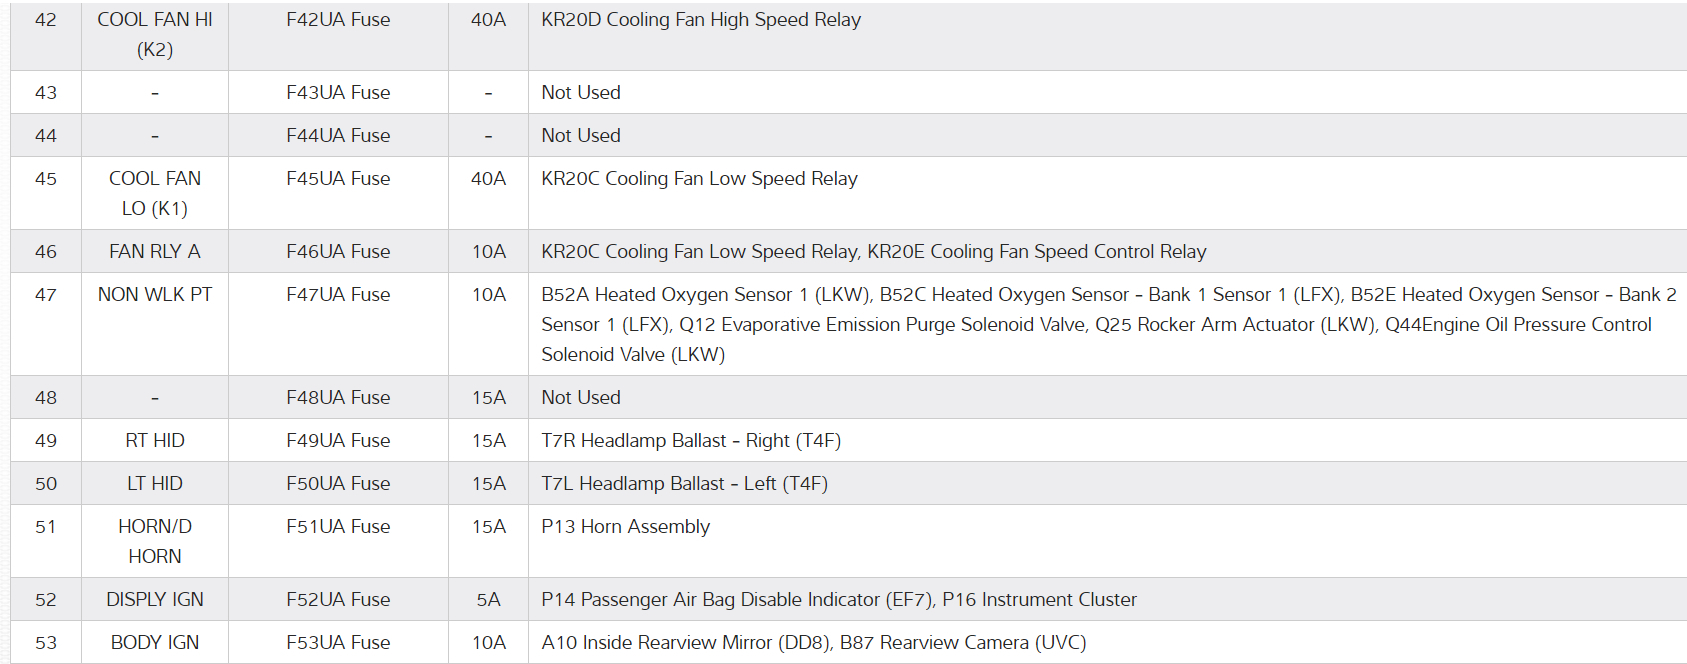
Task: Select the COOL FAN HI (K2) label
Action: (155, 35)
